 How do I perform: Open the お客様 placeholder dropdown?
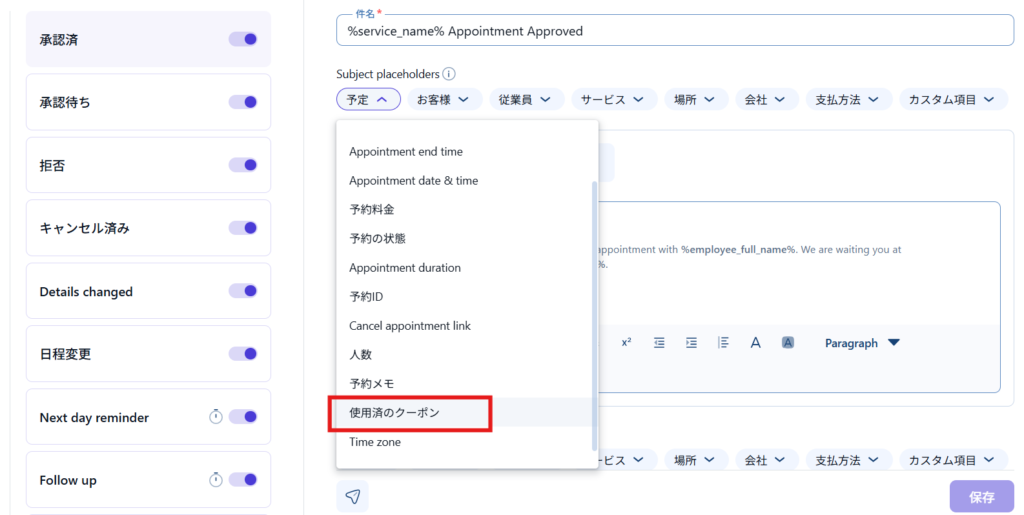[x=444, y=100]
